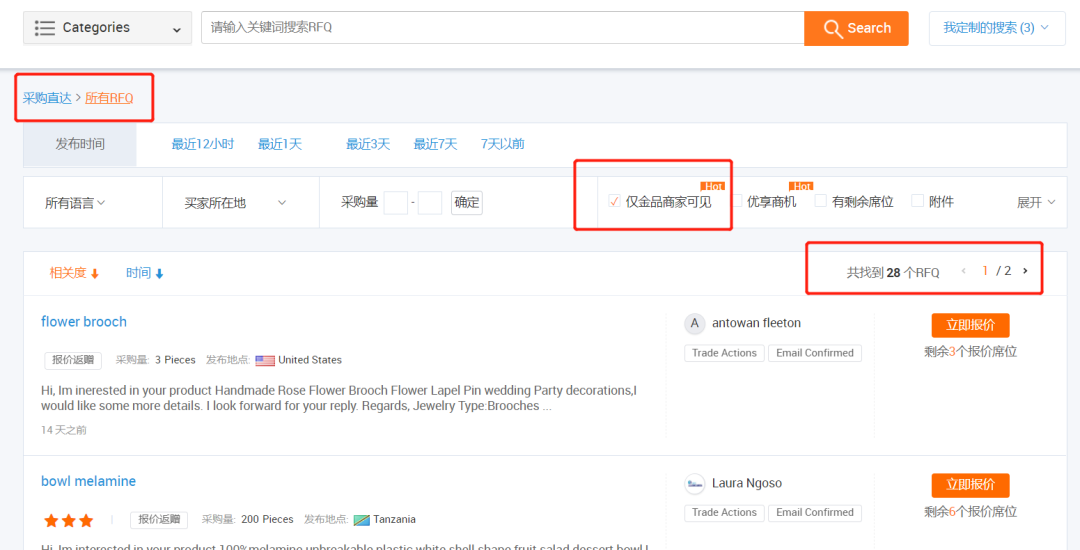The width and height of the screenshot is (1080, 550).
Task: Click the RFQ keyword search field
Action: (503, 28)
